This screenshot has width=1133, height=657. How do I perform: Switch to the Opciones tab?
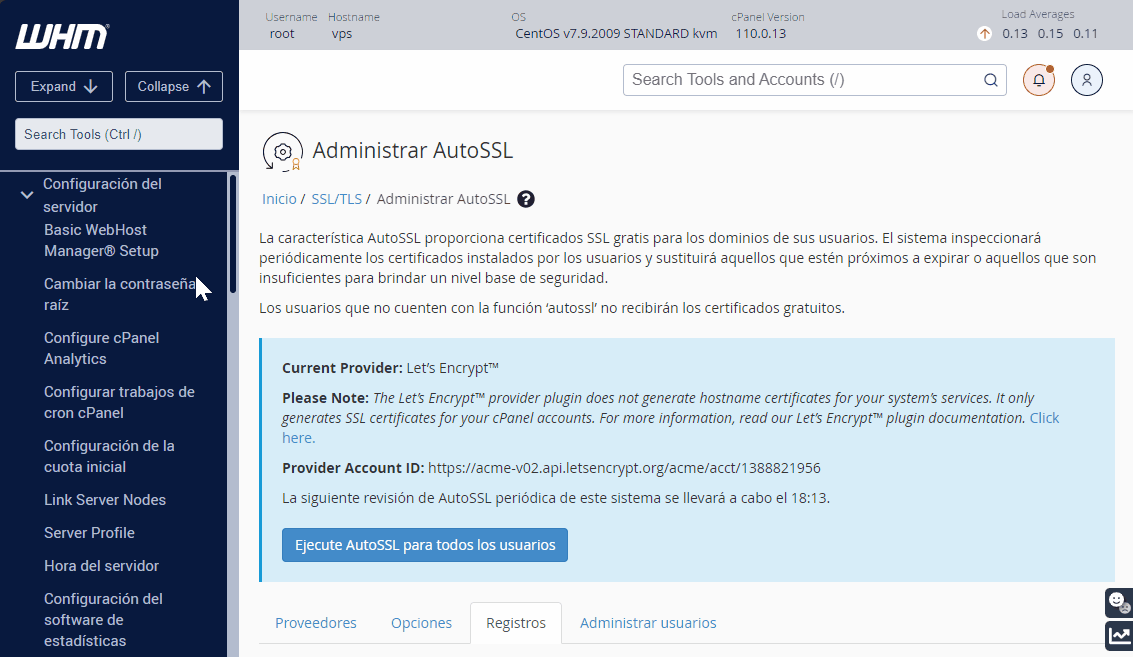[x=421, y=623]
